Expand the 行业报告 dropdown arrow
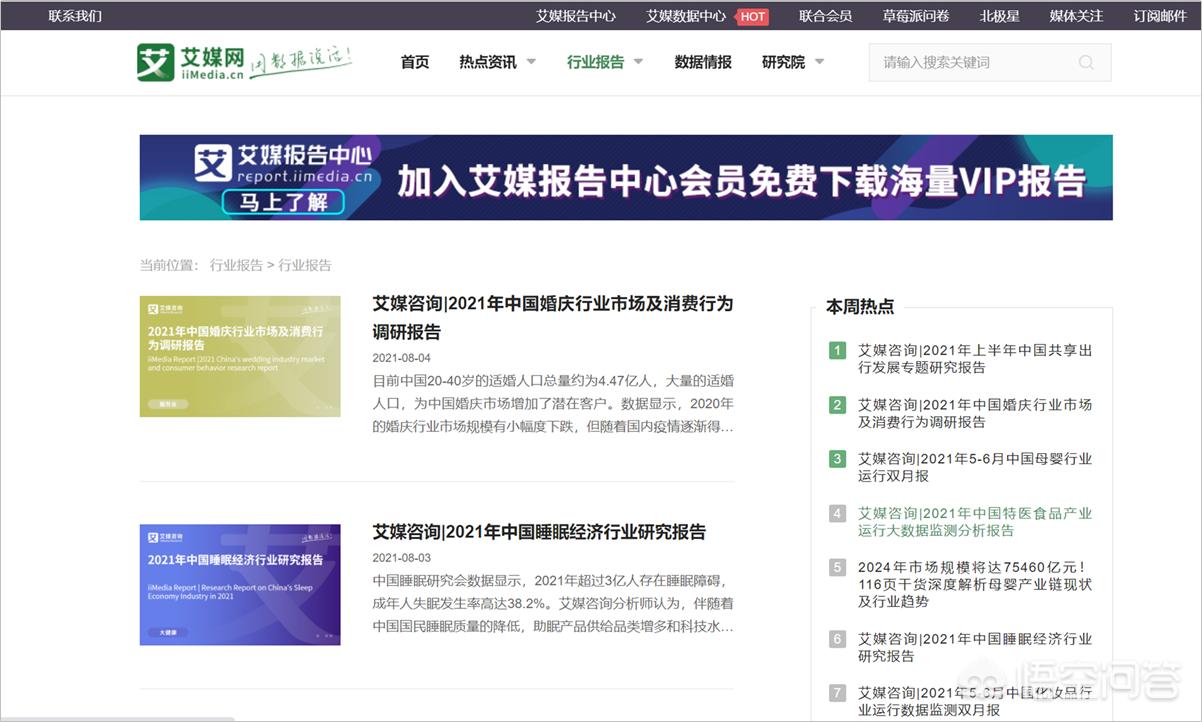This screenshot has width=1202, height=722. [638, 62]
